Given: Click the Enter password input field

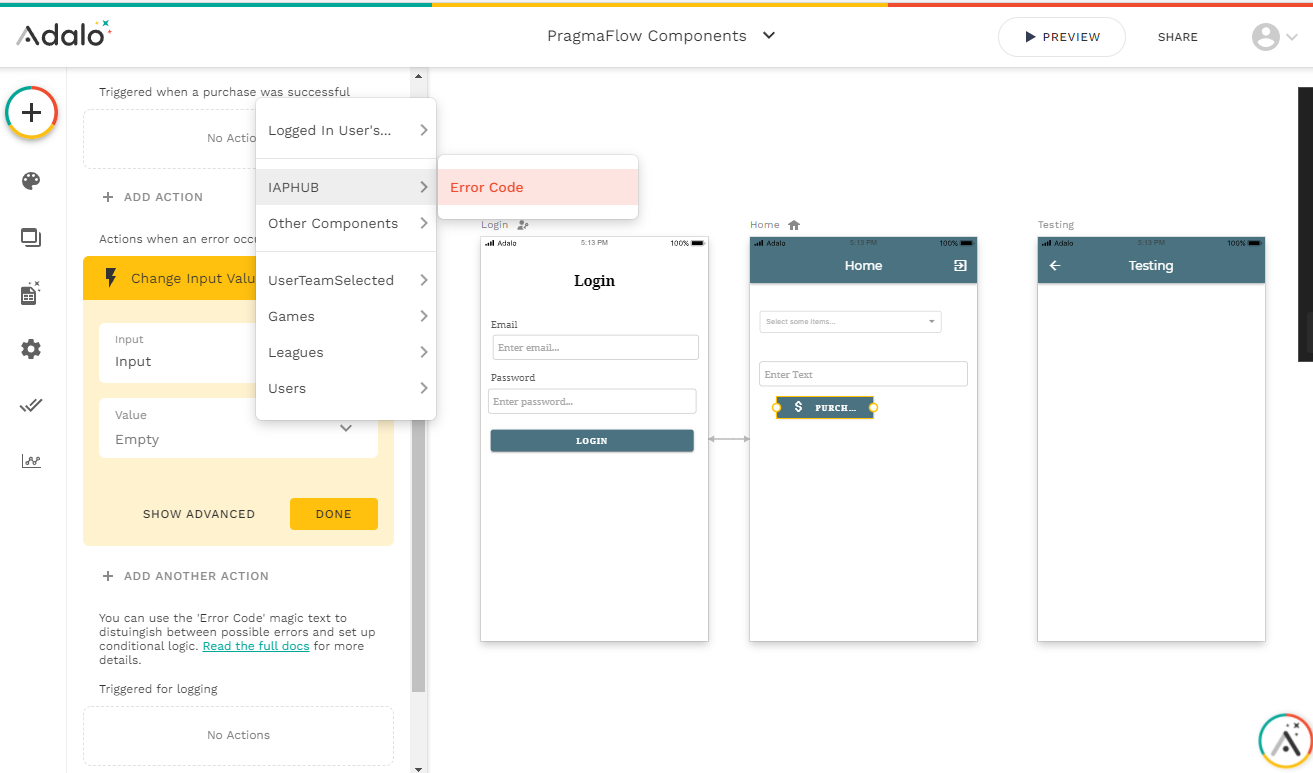Looking at the screenshot, I should 592,401.
